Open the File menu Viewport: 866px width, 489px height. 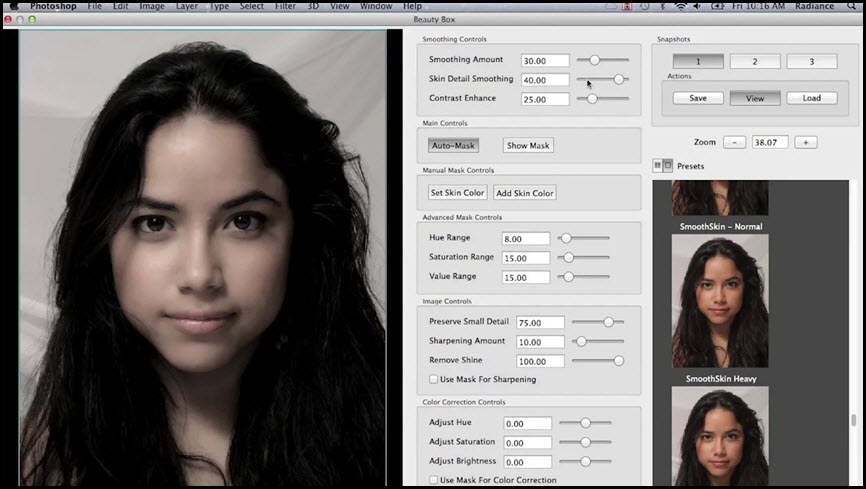[x=94, y=6]
